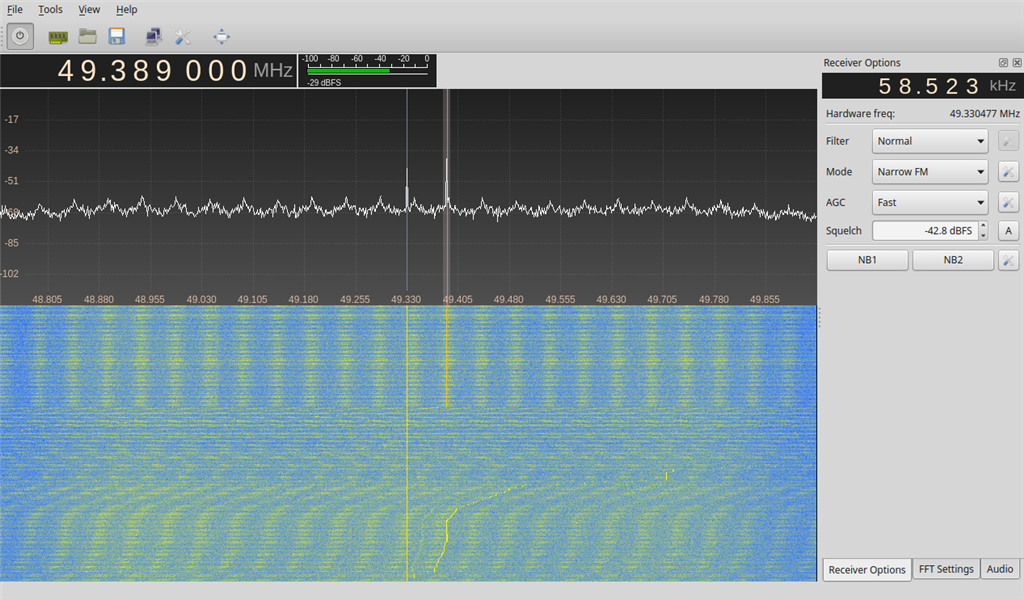Switch to the FFT Settings tab

click(x=945, y=569)
